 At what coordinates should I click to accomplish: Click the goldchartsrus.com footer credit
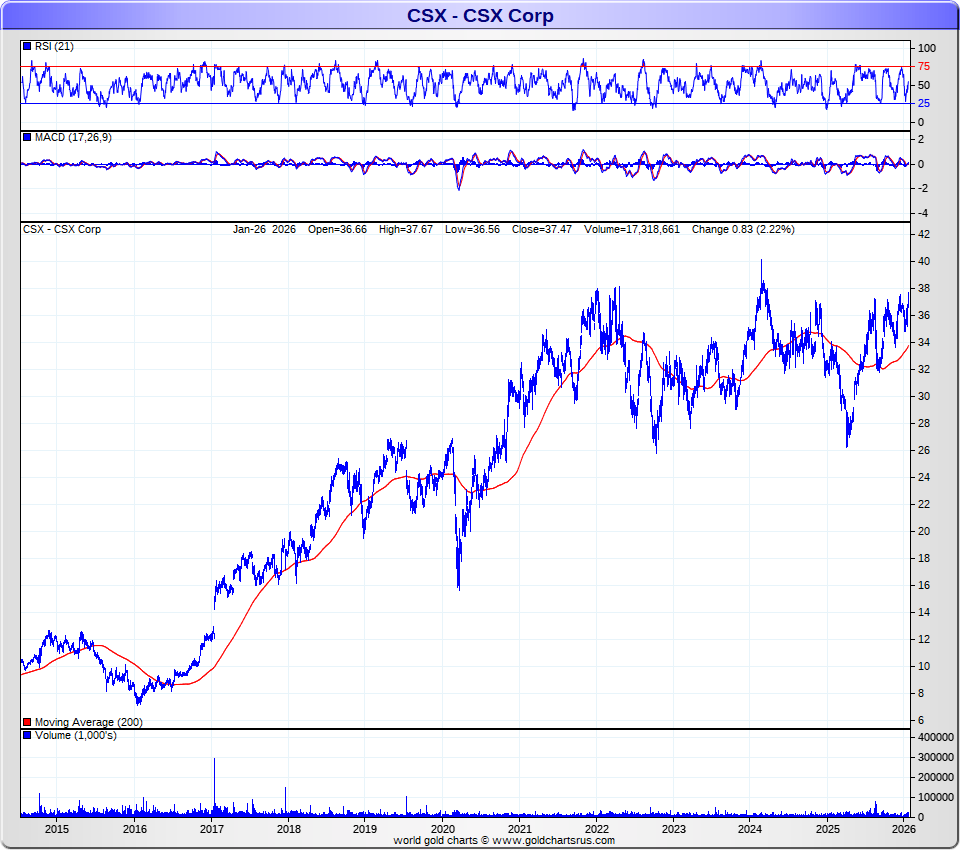click(x=504, y=840)
